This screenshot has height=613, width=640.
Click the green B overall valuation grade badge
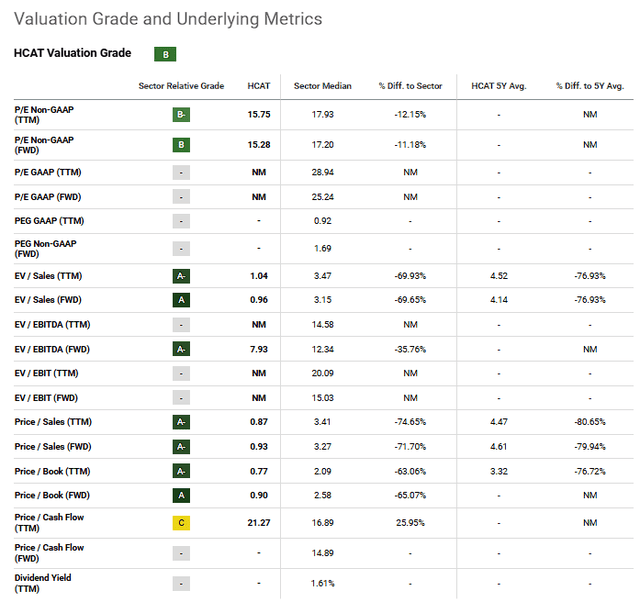point(164,54)
